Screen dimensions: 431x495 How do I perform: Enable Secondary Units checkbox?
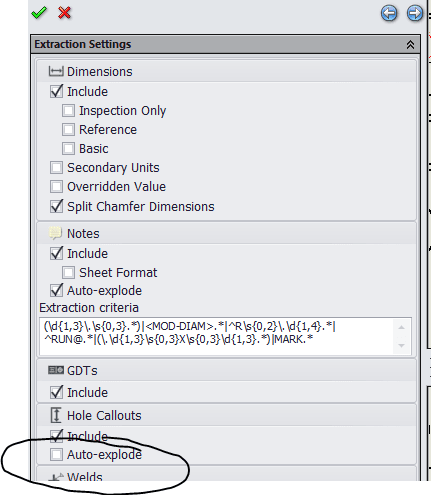pos(56,167)
